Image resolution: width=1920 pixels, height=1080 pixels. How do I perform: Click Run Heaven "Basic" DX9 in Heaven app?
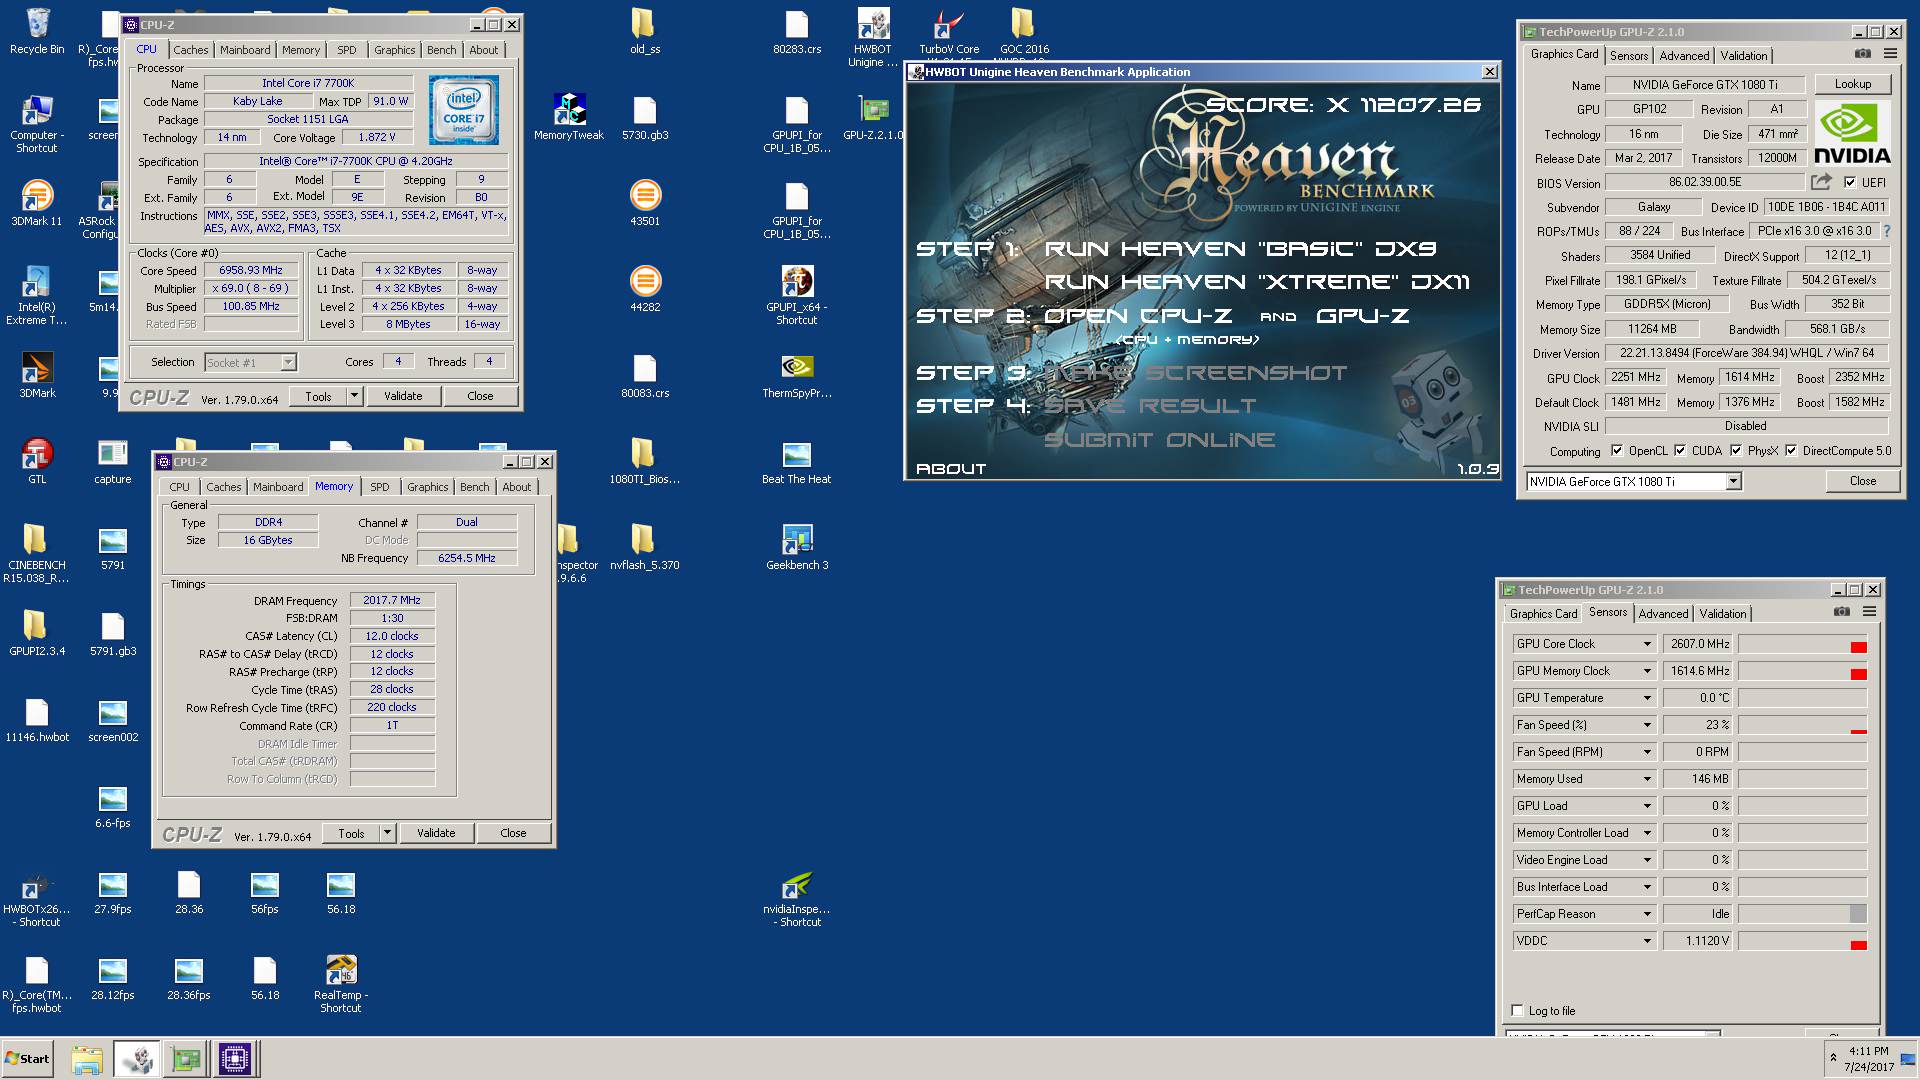1241,248
